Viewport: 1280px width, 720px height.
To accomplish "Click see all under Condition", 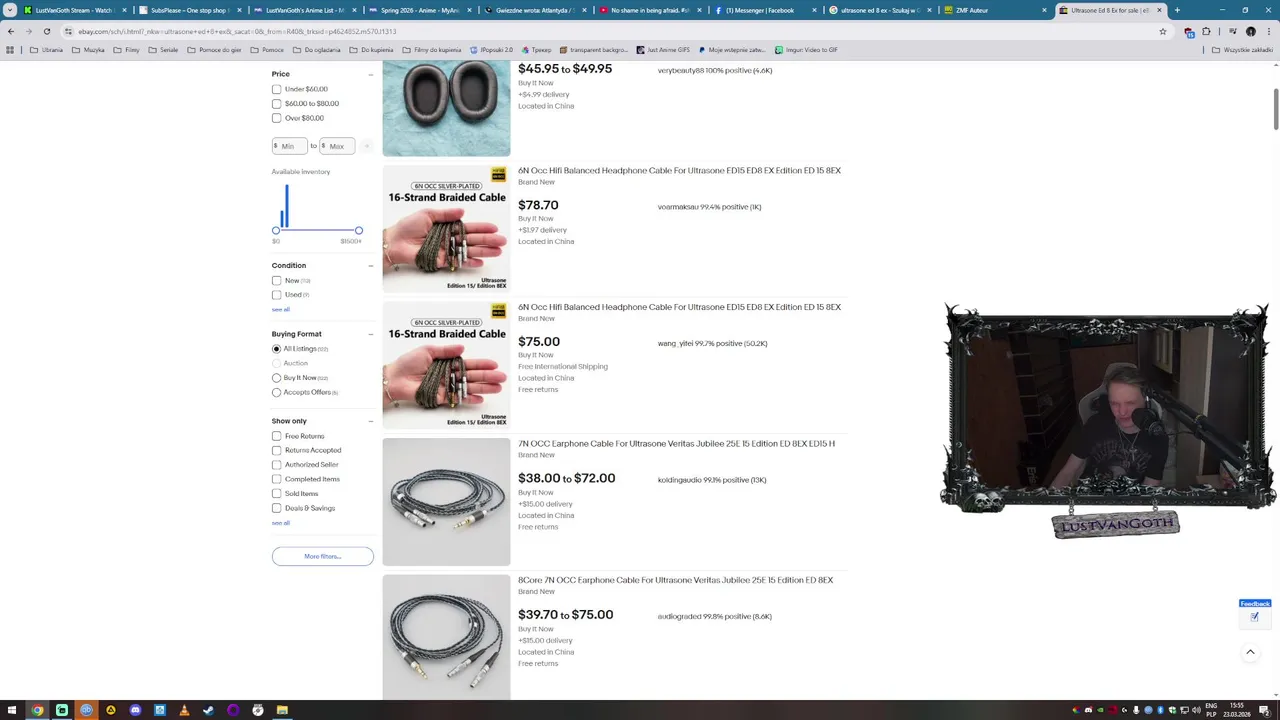I will pyautogui.click(x=281, y=309).
